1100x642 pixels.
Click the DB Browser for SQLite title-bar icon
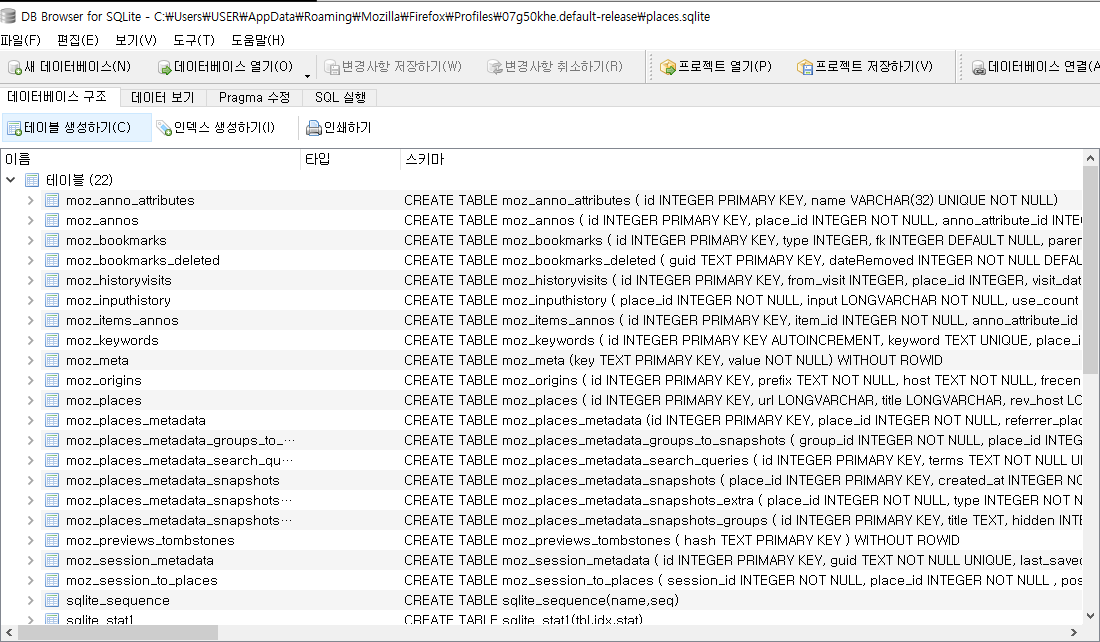click(x=8, y=15)
